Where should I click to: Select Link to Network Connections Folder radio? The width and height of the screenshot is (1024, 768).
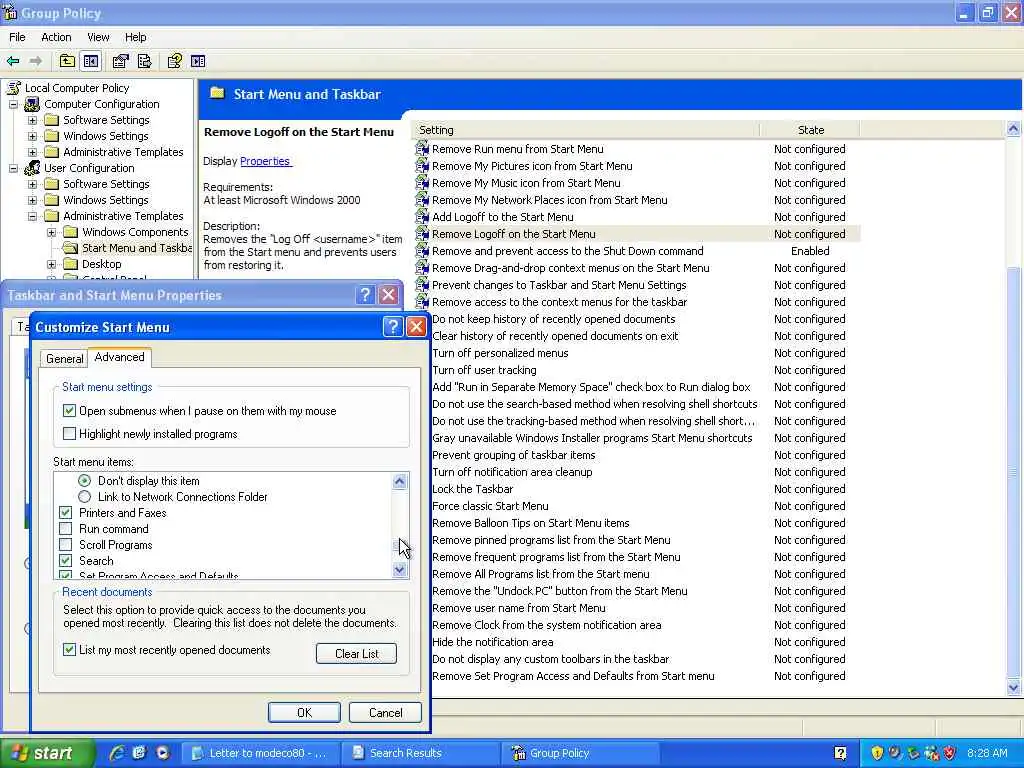[84, 497]
